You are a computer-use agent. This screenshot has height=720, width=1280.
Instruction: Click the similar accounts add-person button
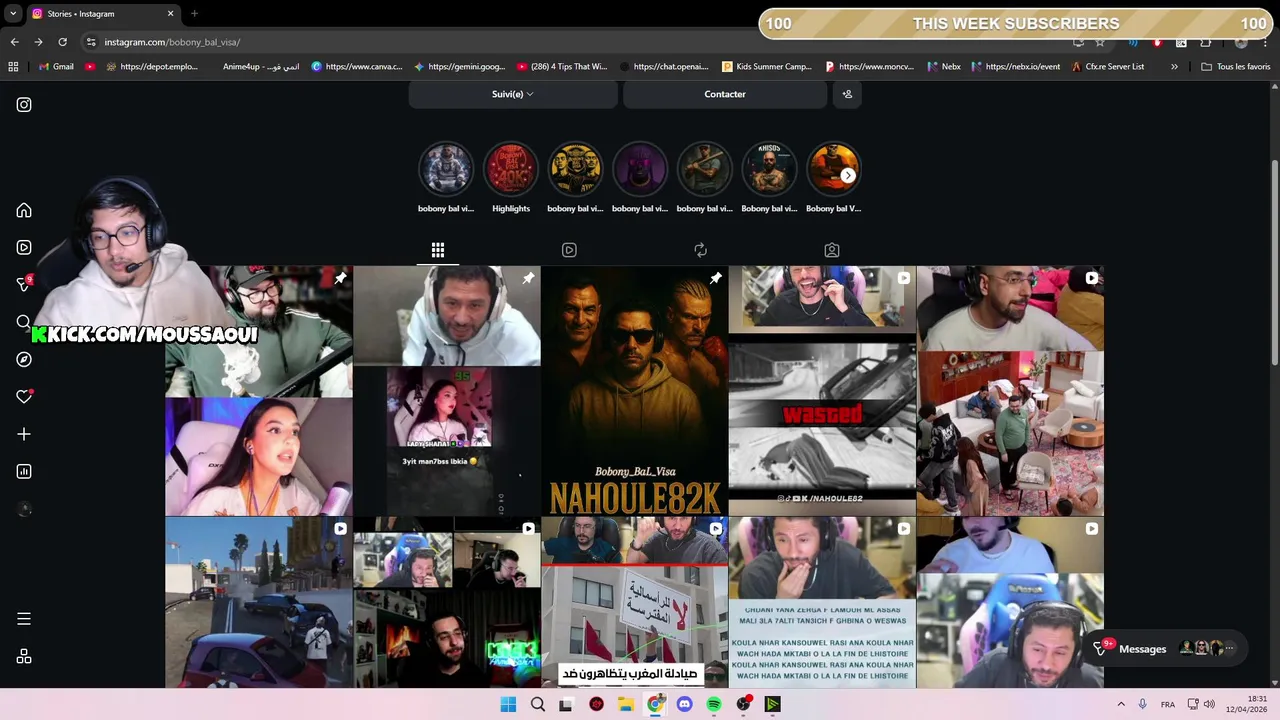click(x=847, y=94)
